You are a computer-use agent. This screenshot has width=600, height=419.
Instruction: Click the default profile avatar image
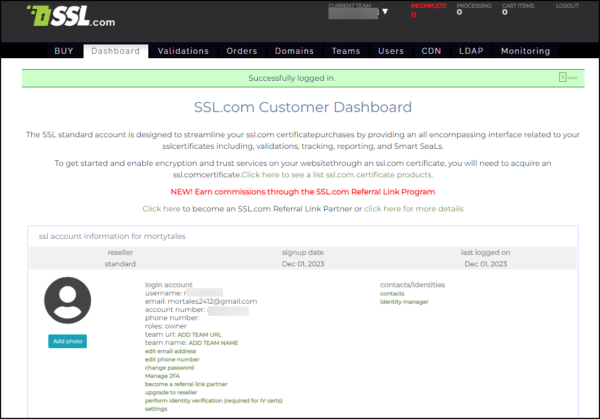(x=67, y=300)
